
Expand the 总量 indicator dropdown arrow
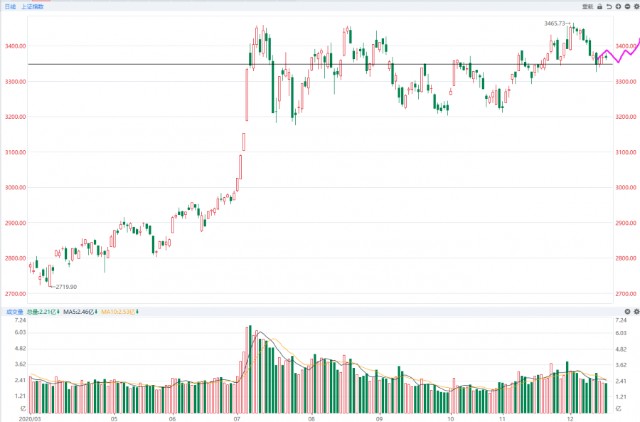(58, 312)
